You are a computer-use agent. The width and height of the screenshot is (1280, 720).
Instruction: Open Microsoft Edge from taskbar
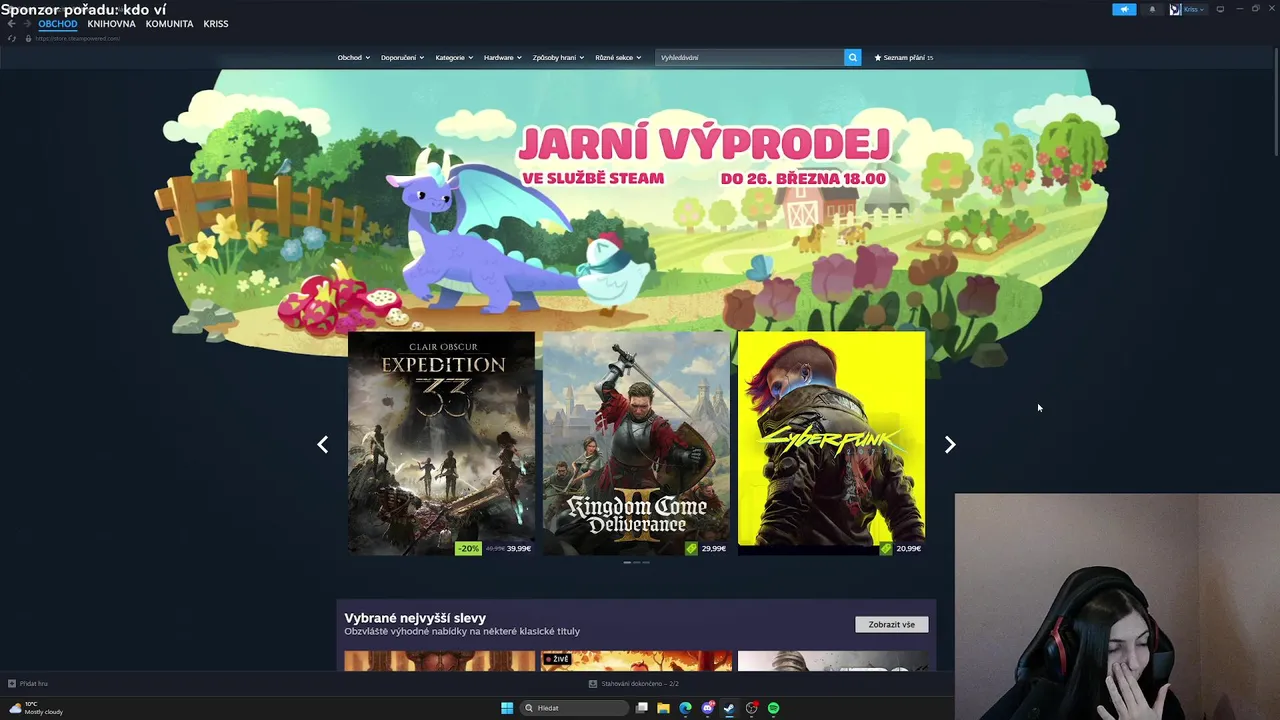(x=685, y=708)
